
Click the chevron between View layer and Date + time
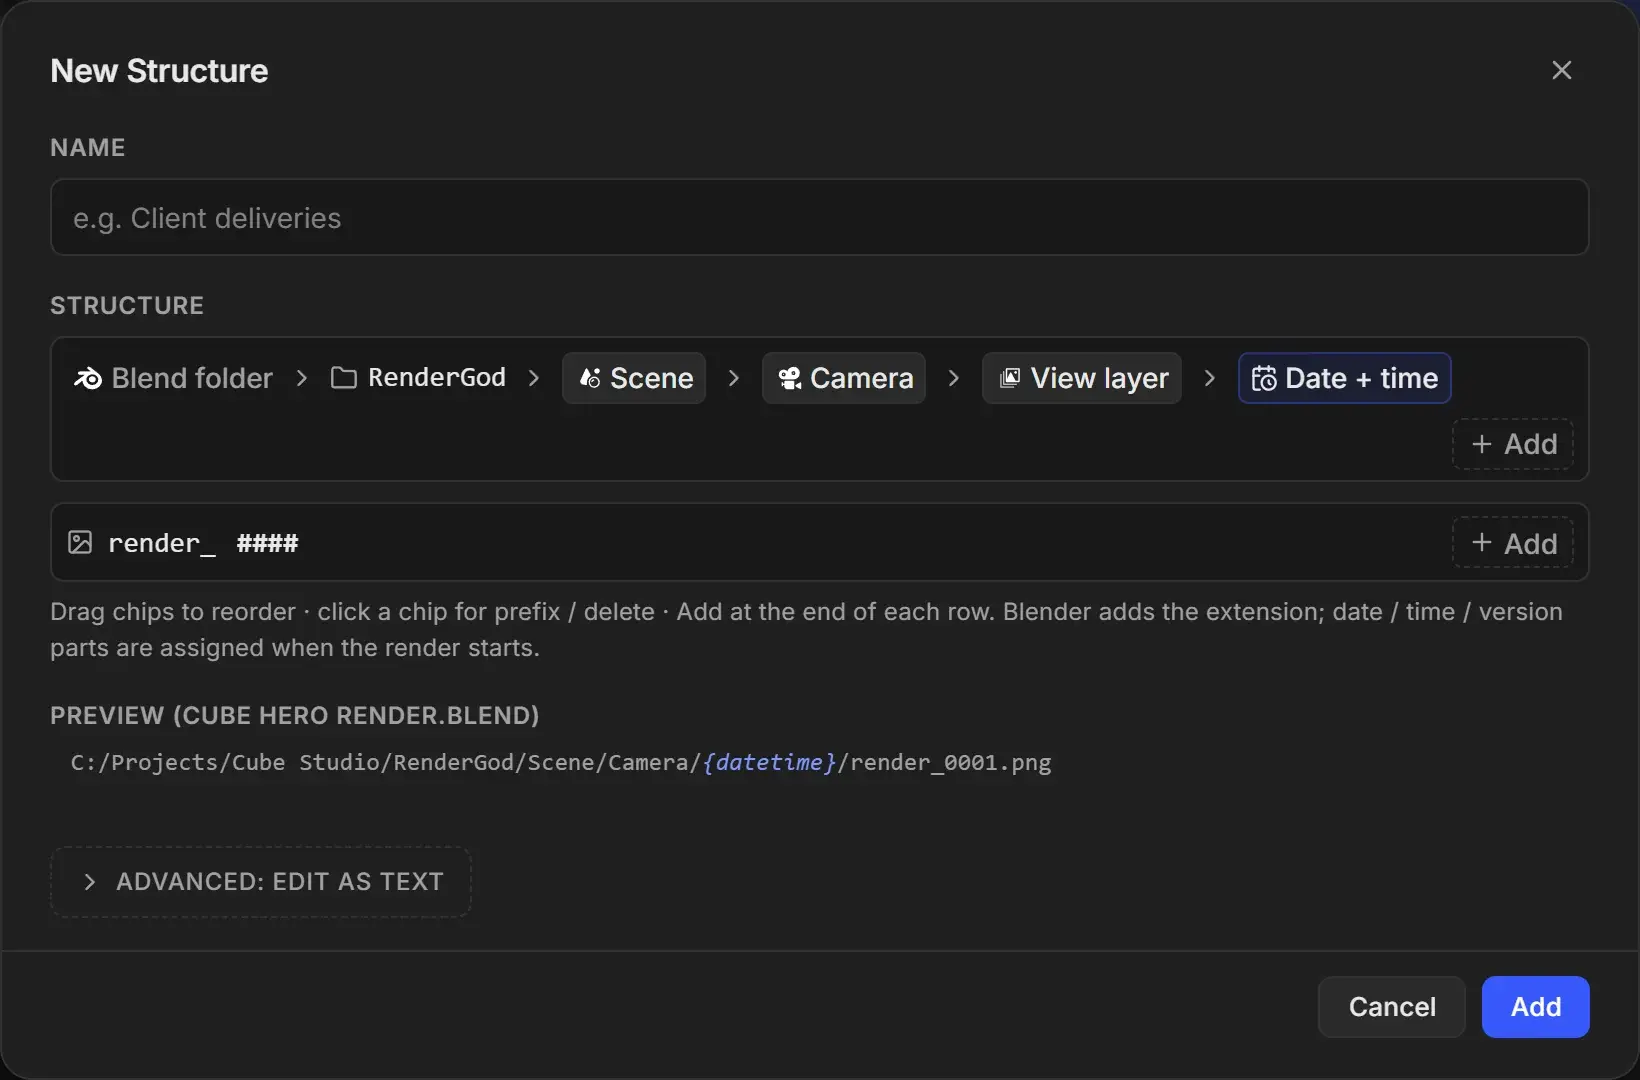1210,378
